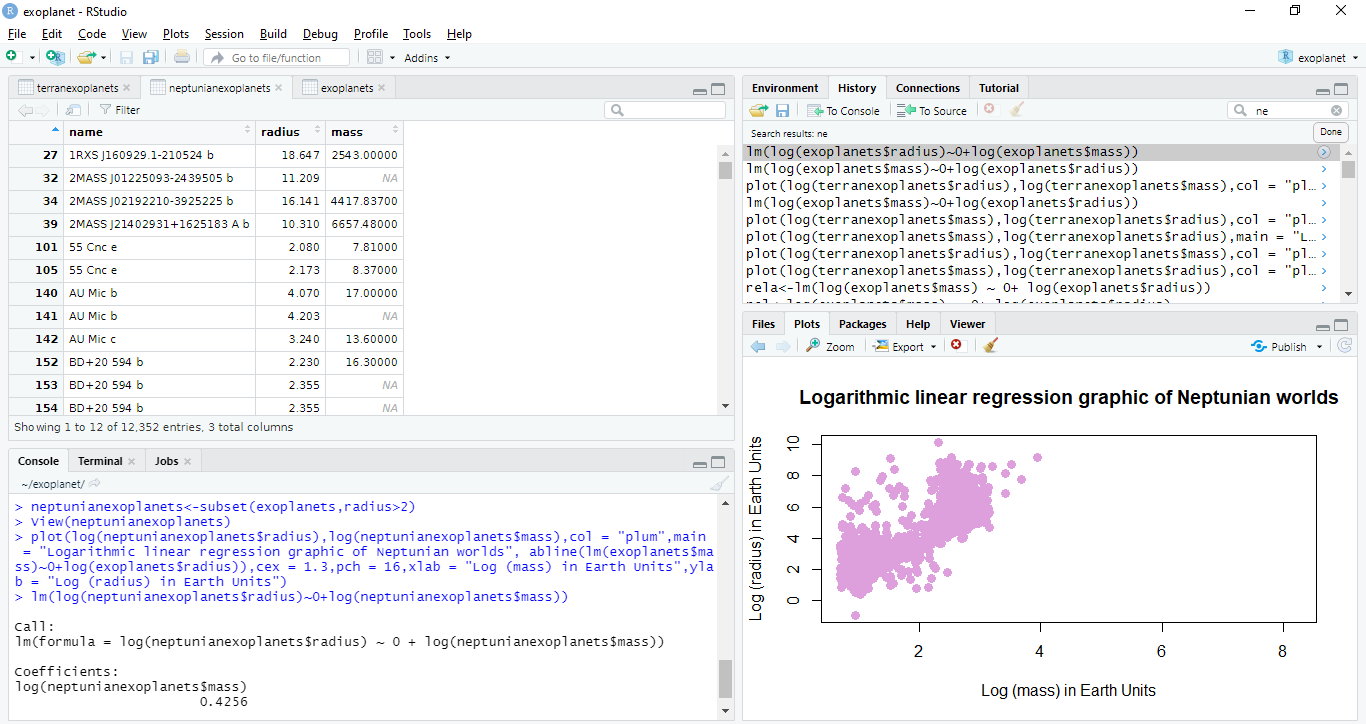Click the save history floppy disk icon
Image resolution: width=1366 pixels, height=724 pixels.
point(782,110)
